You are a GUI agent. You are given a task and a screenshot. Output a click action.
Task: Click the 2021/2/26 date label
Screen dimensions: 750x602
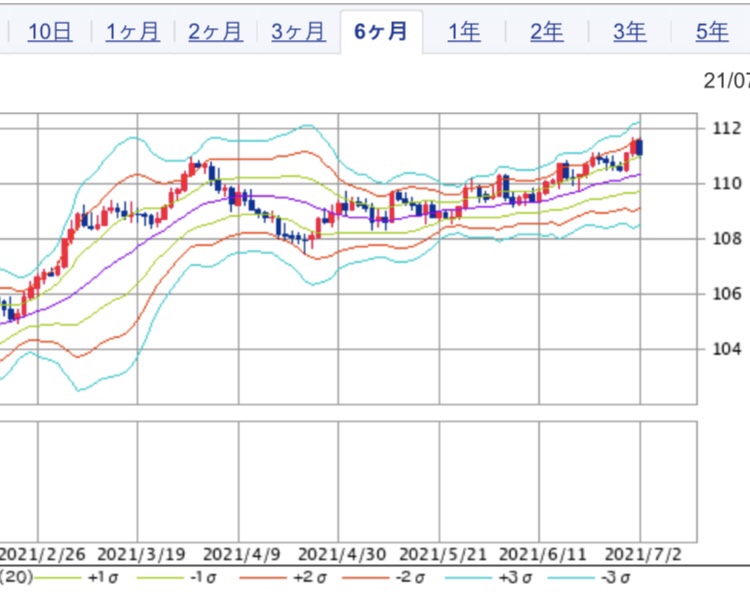42,554
